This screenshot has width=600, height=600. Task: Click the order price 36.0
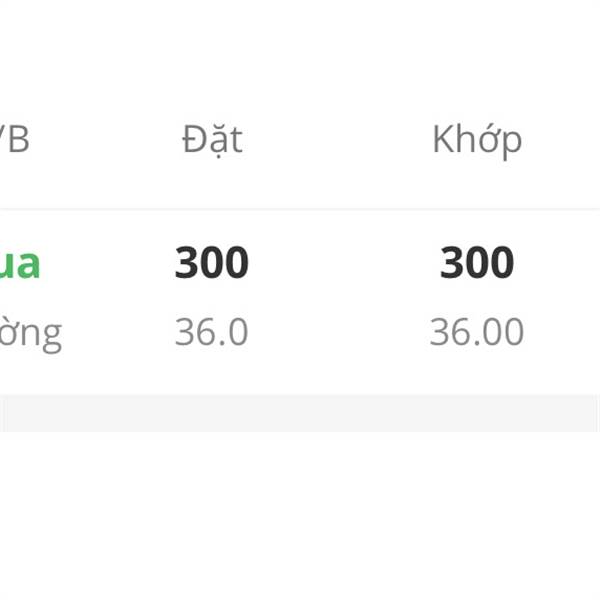(211, 332)
